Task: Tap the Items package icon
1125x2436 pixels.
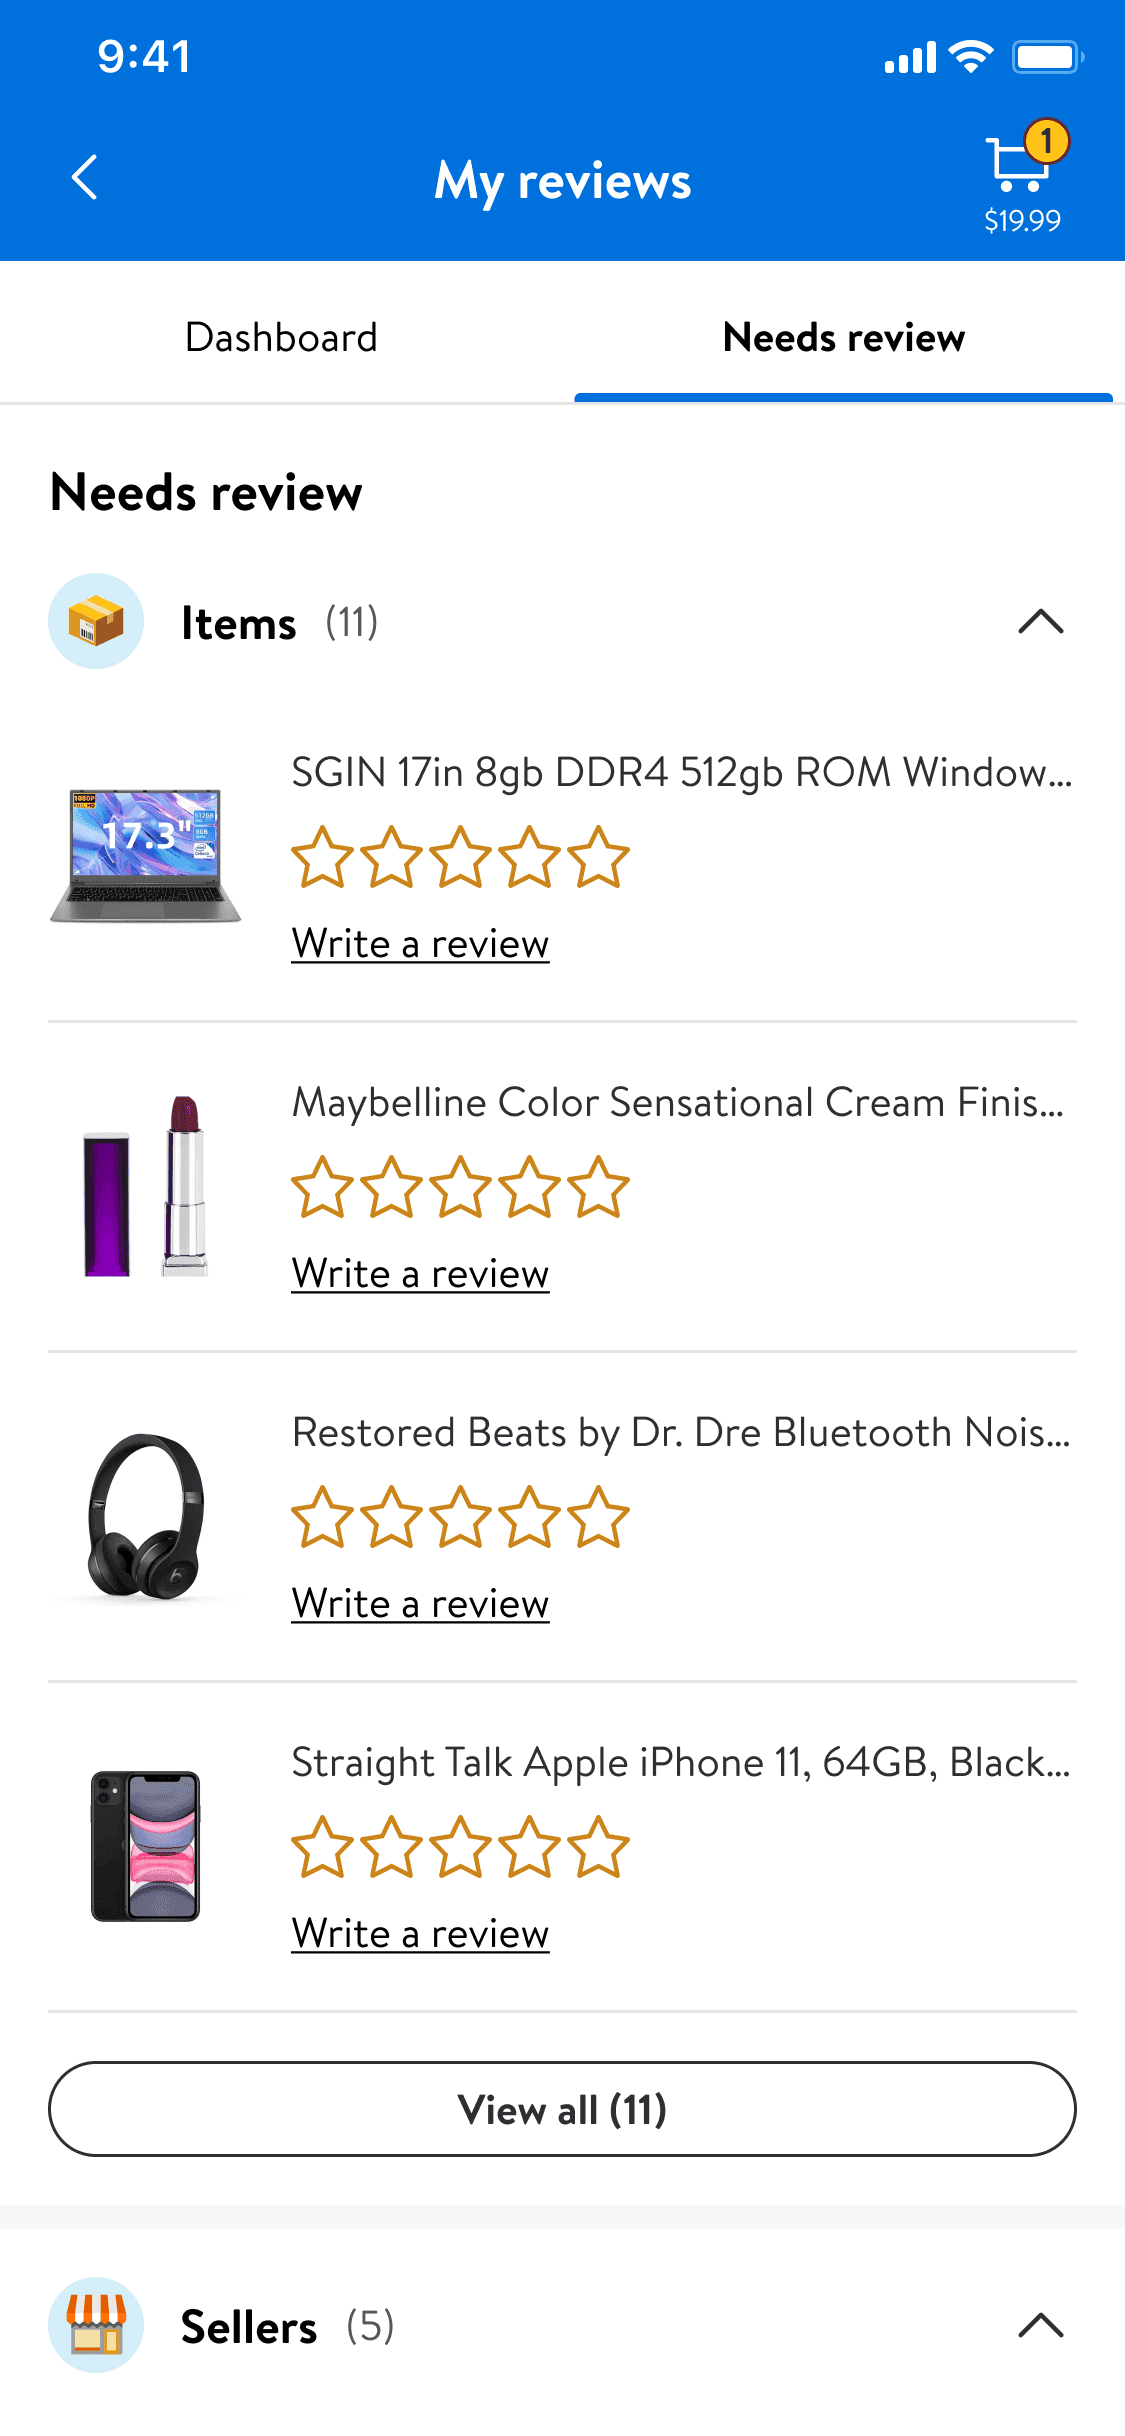Action: [x=96, y=621]
